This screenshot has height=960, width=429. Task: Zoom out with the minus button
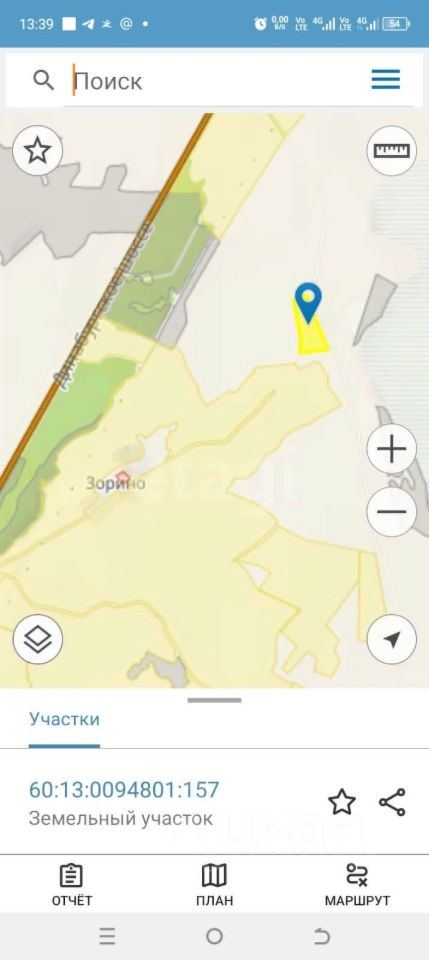(x=392, y=512)
